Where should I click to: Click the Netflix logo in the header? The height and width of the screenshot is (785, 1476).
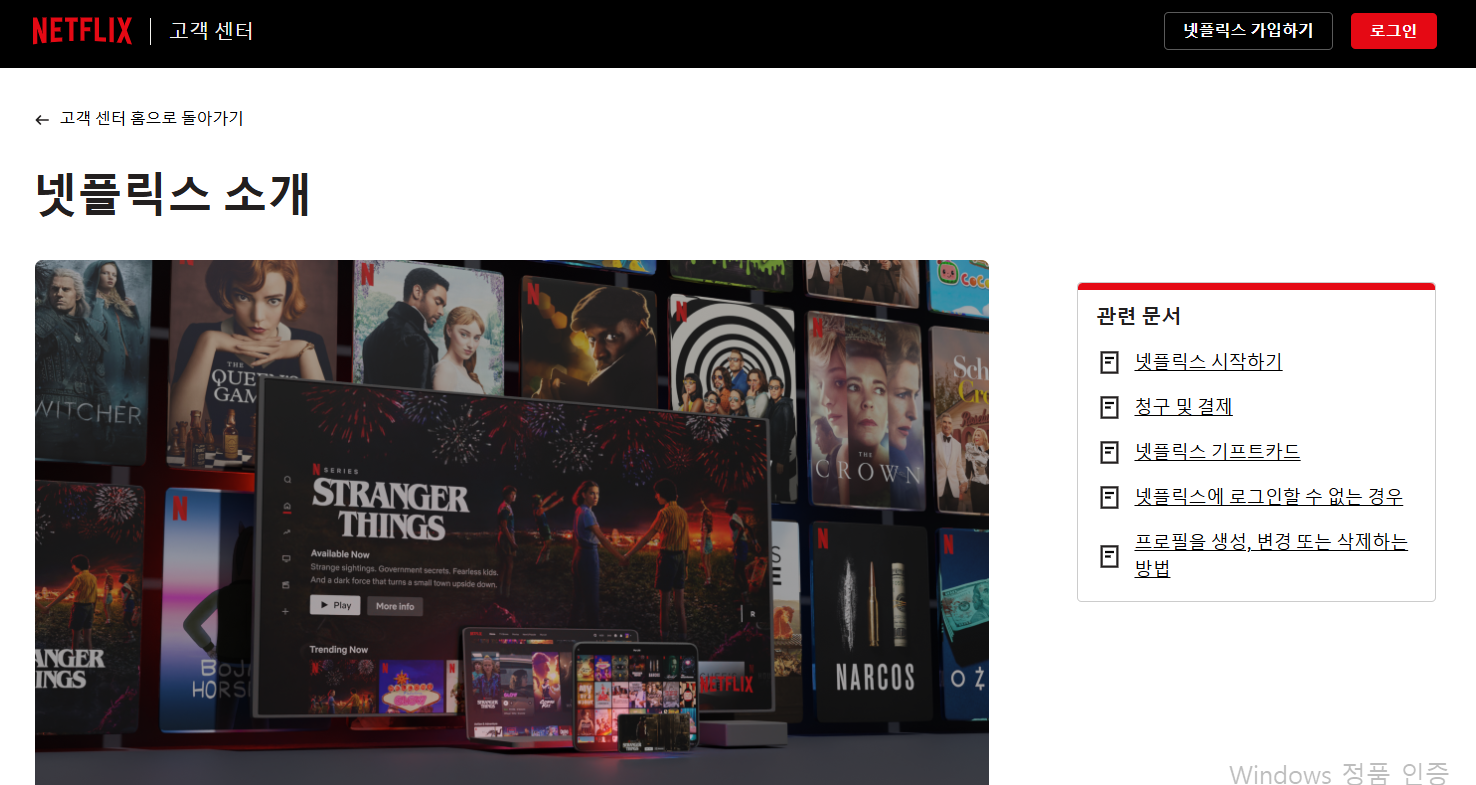tap(82, 31)
